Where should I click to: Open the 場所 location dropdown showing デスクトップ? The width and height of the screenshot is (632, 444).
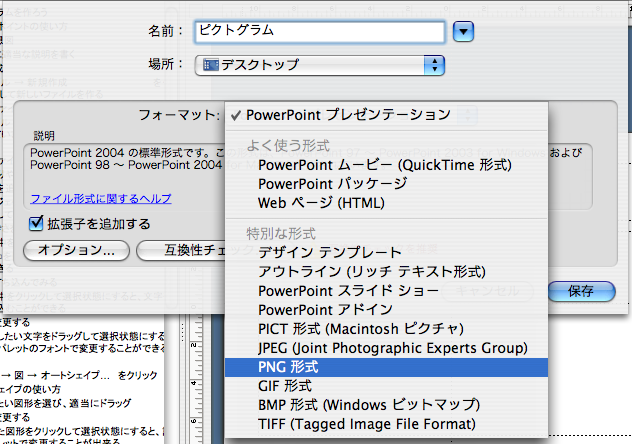[320, 65]
